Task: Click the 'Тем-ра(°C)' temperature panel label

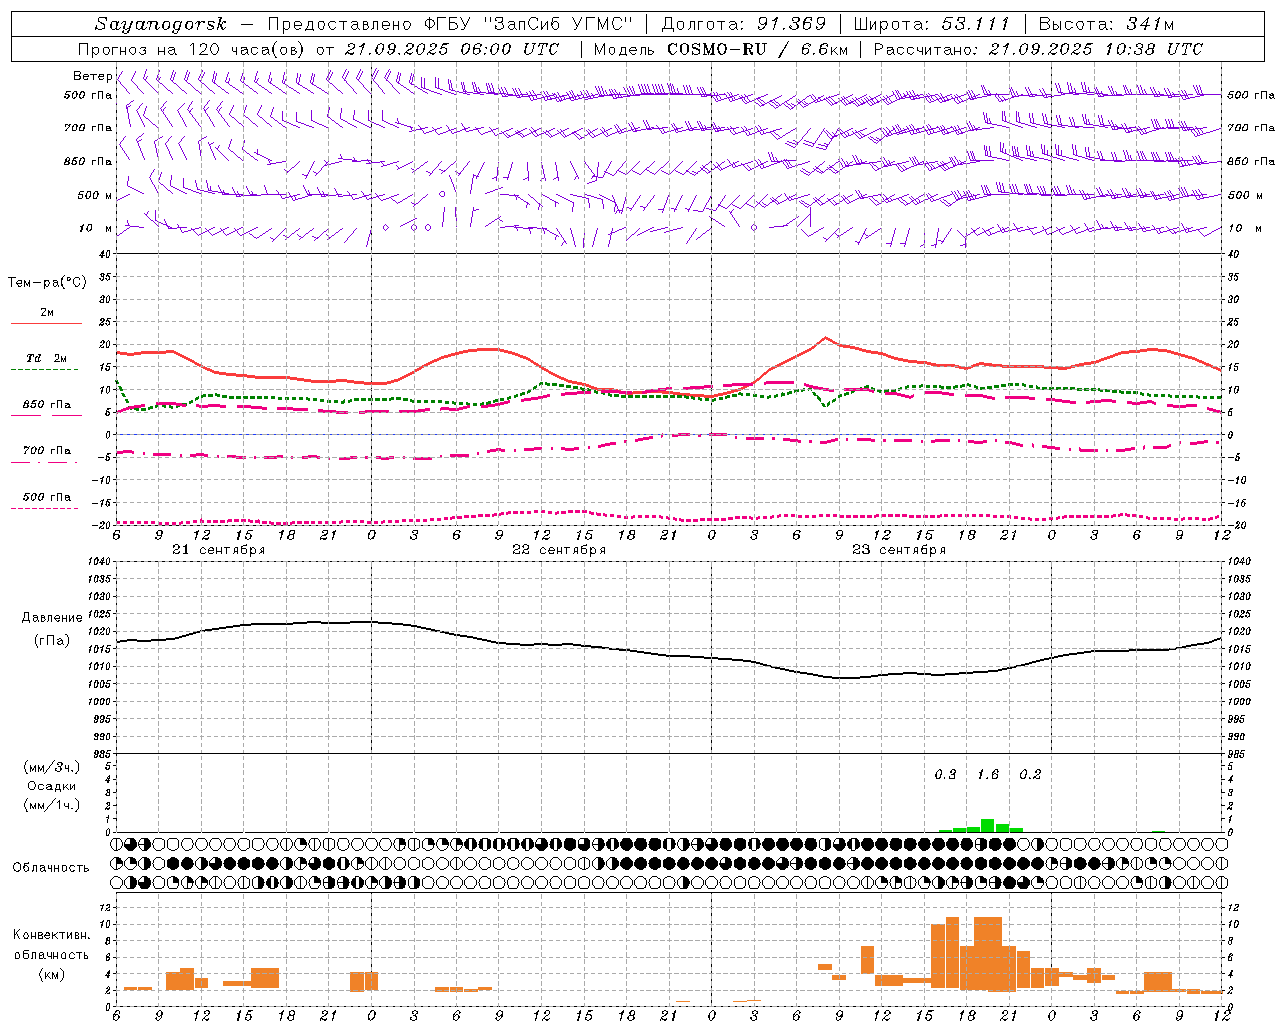Action: click(47, 283)
